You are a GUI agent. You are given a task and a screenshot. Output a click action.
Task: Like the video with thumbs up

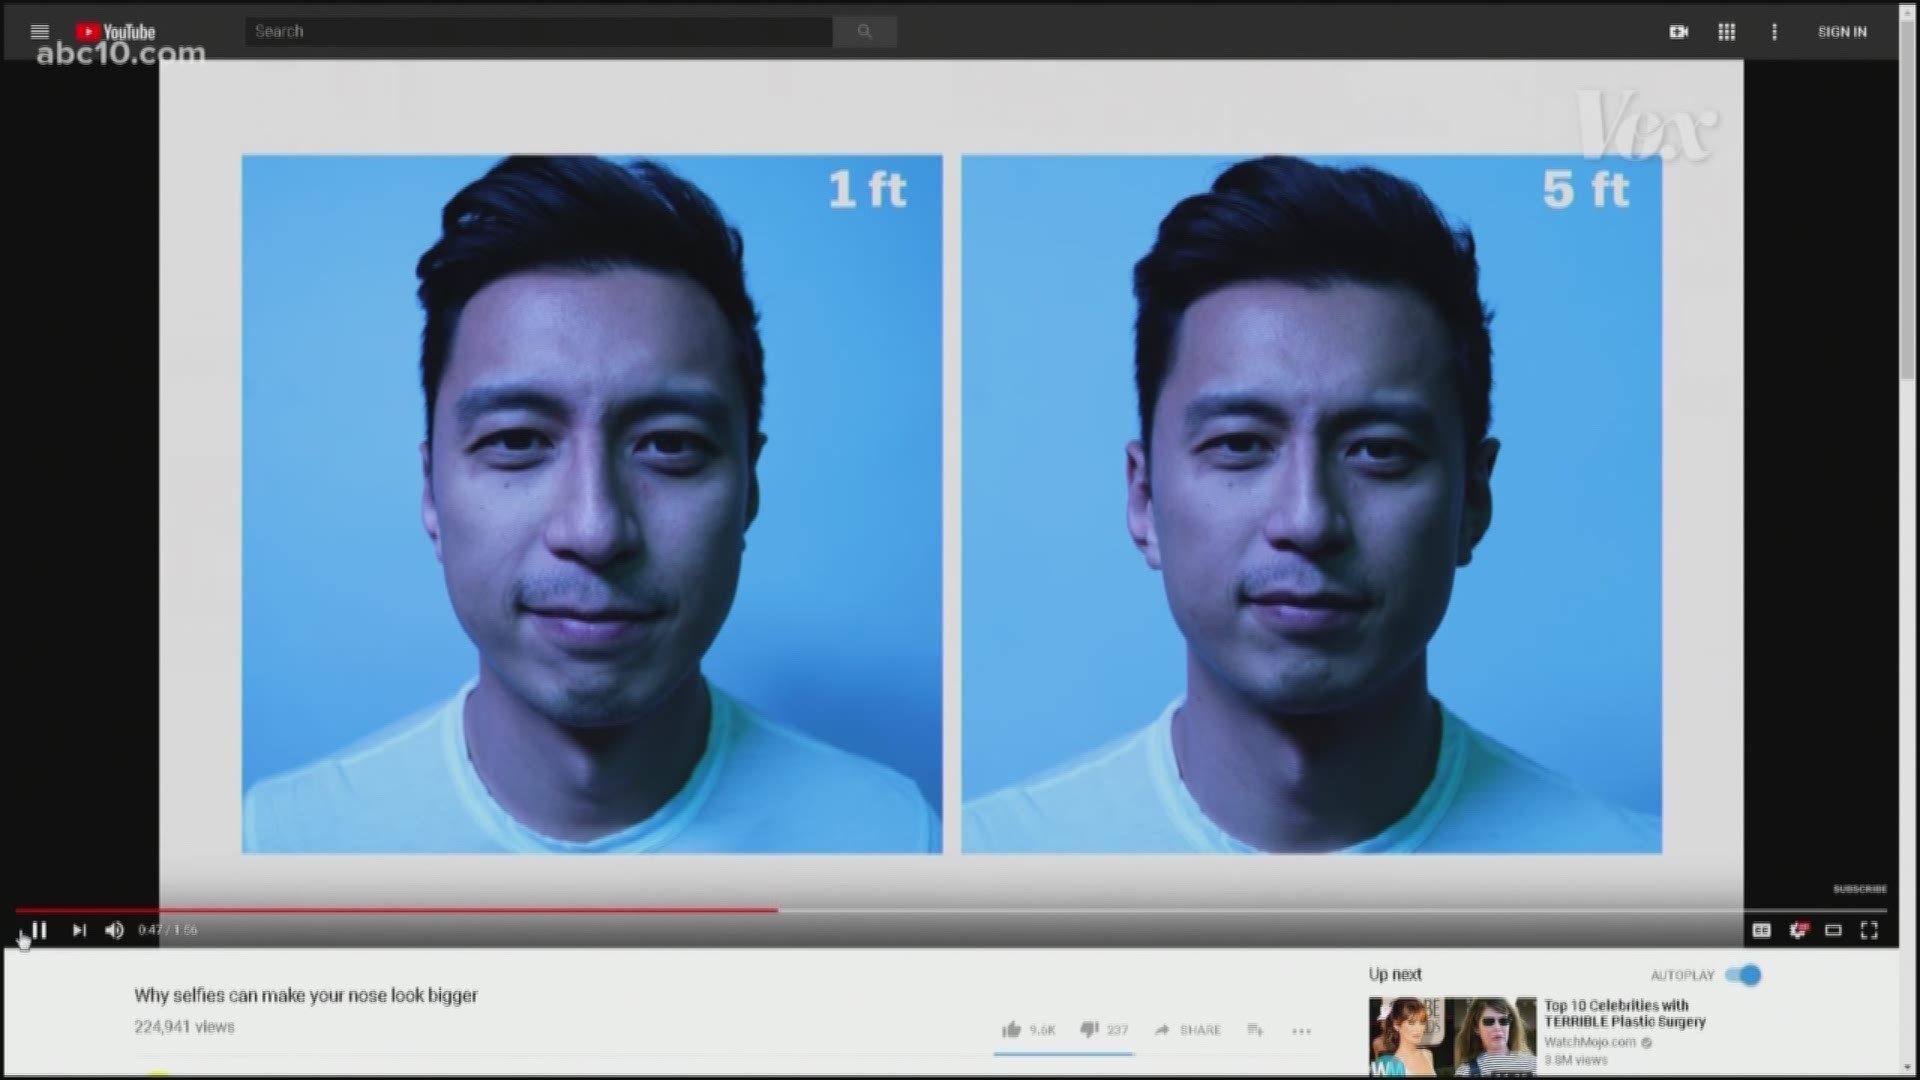pos(1012,1029)
